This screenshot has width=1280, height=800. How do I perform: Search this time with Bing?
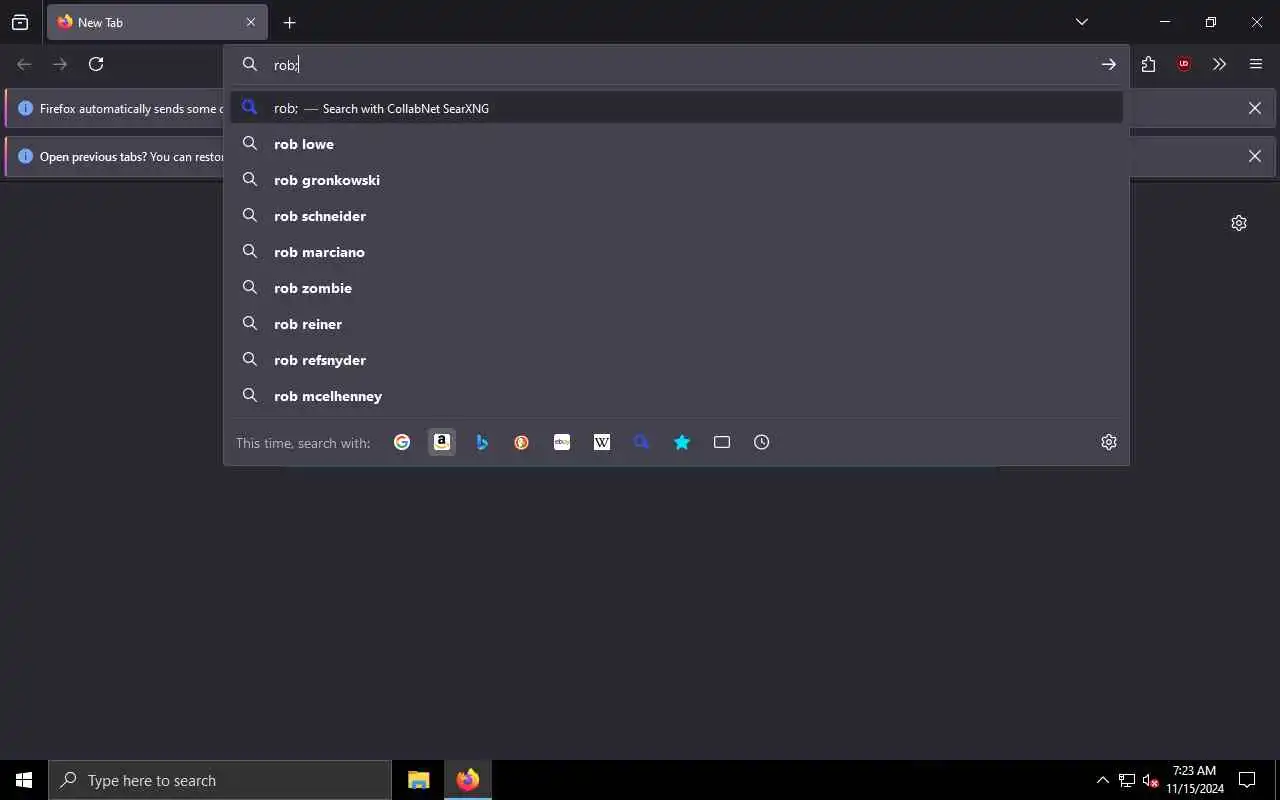(x=482, y=442)
